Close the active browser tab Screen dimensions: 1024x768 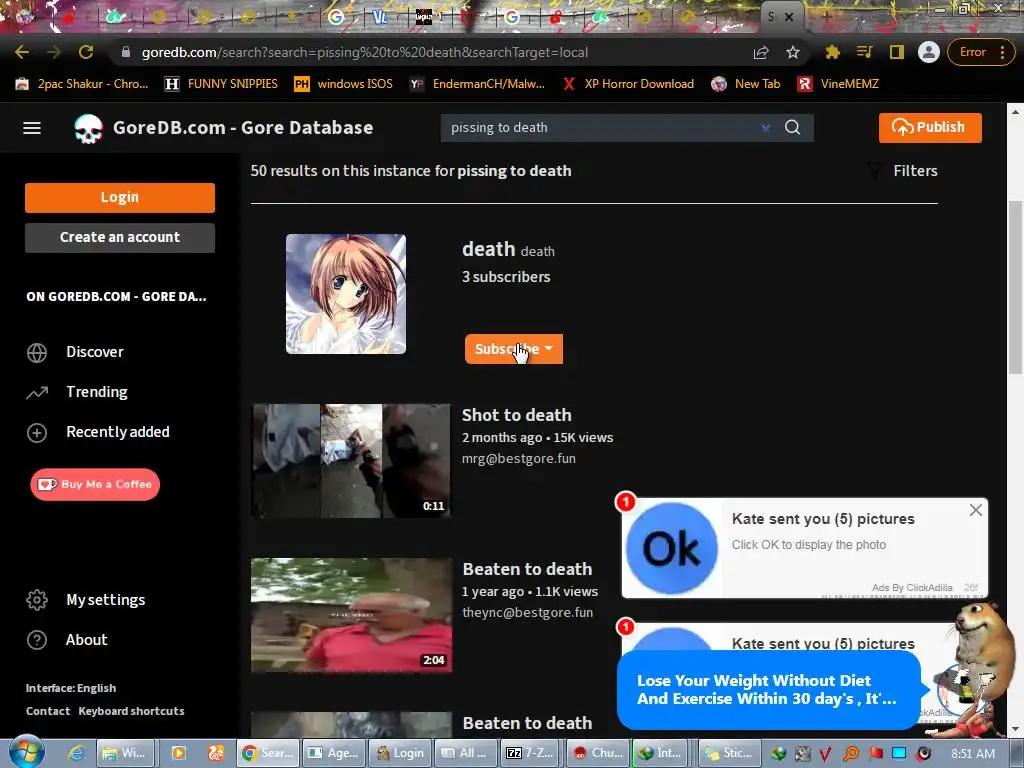(789, 17)
